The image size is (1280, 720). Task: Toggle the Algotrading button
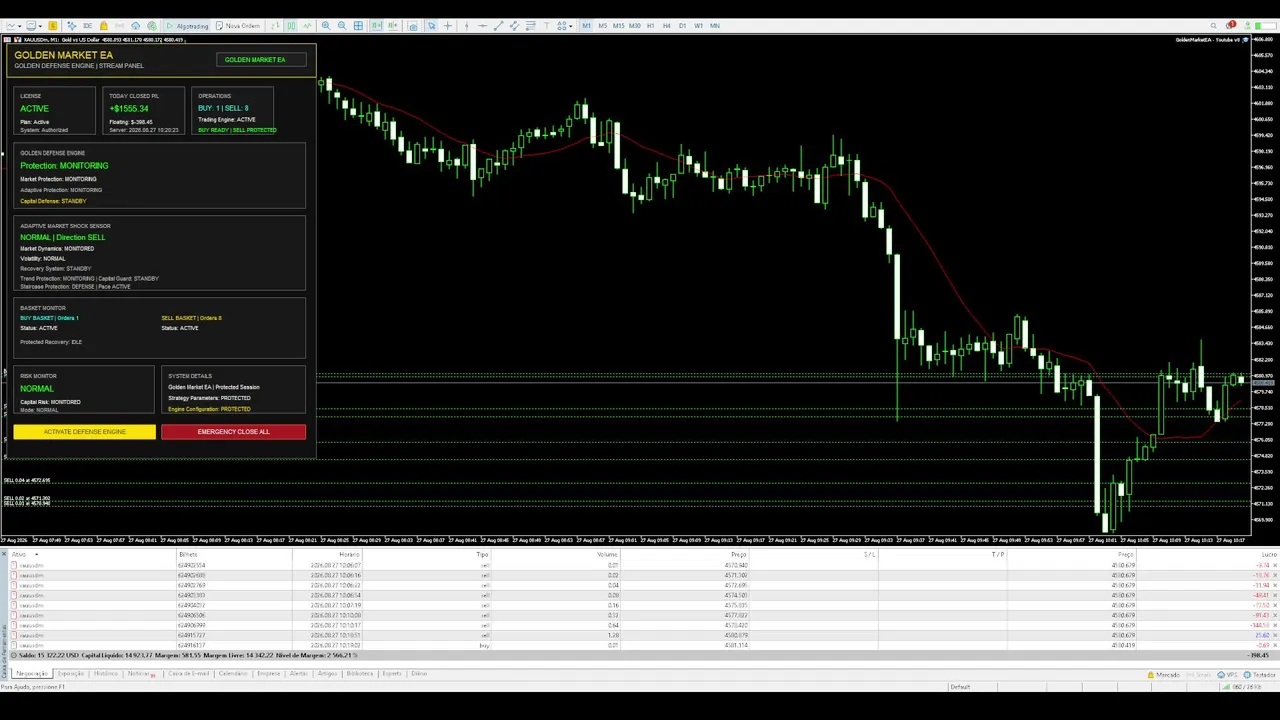pyautogui.click(x=187, y=25)
